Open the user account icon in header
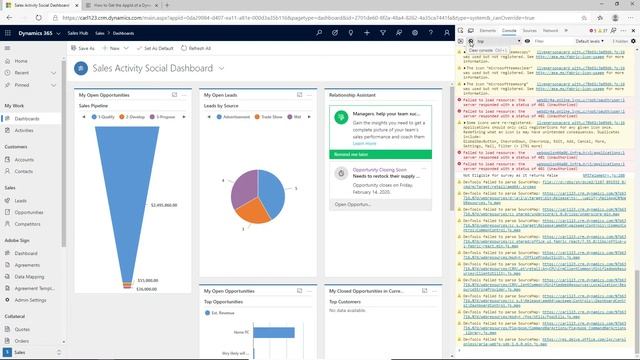Viewport: 640px width, 360px height. (447, 33)
